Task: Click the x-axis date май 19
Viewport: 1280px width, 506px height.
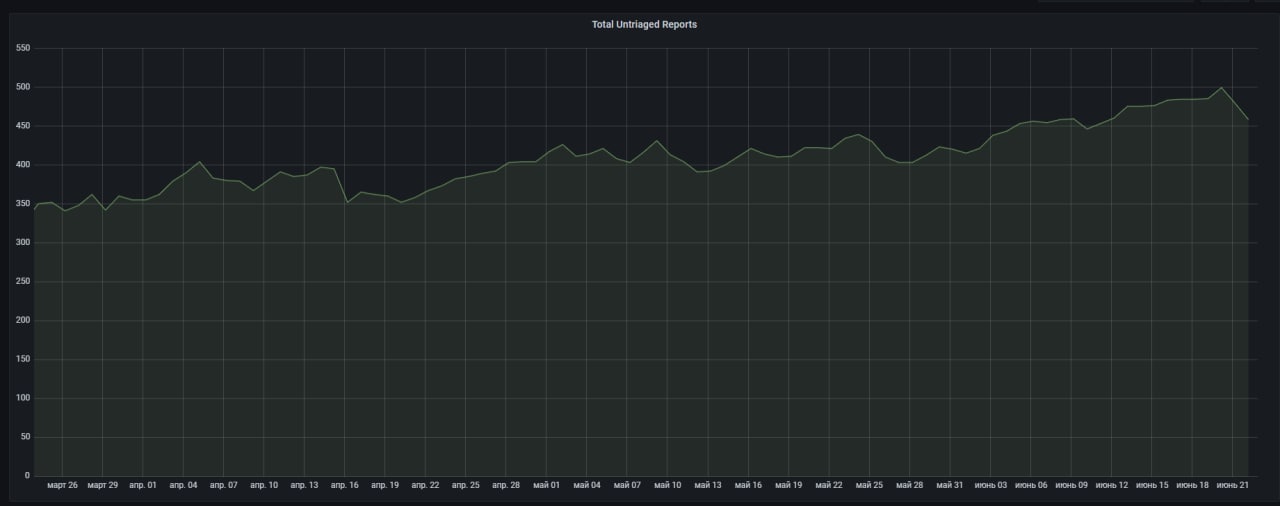Action: 788,485
